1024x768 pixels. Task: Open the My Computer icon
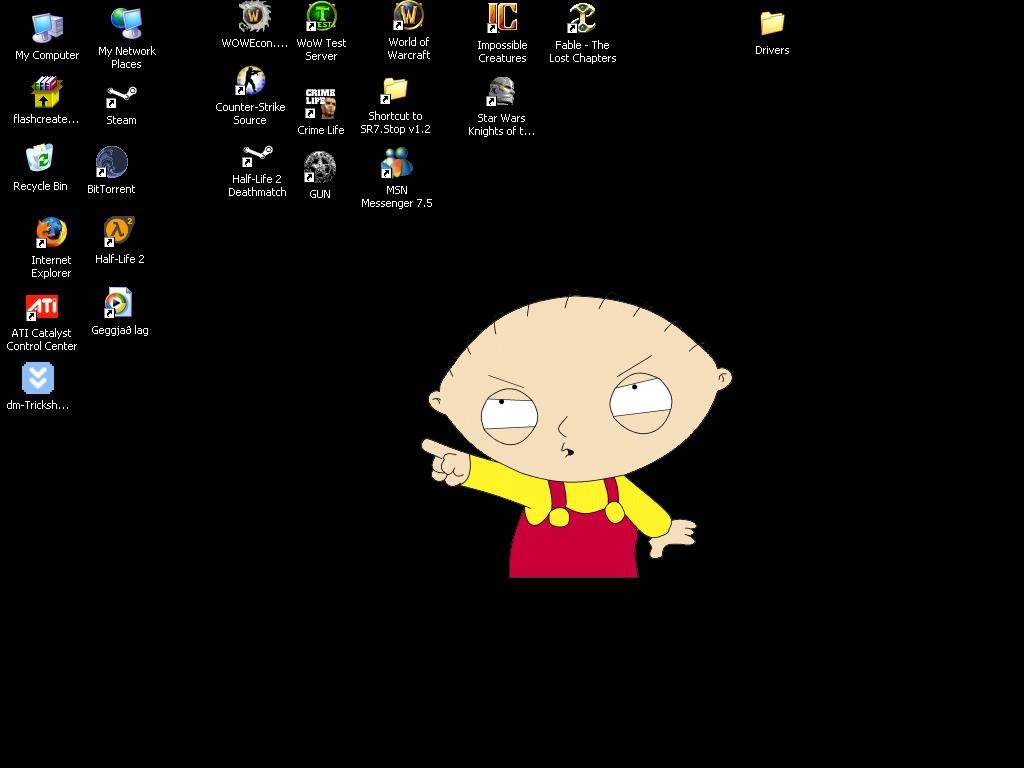[x=47, y=27]
